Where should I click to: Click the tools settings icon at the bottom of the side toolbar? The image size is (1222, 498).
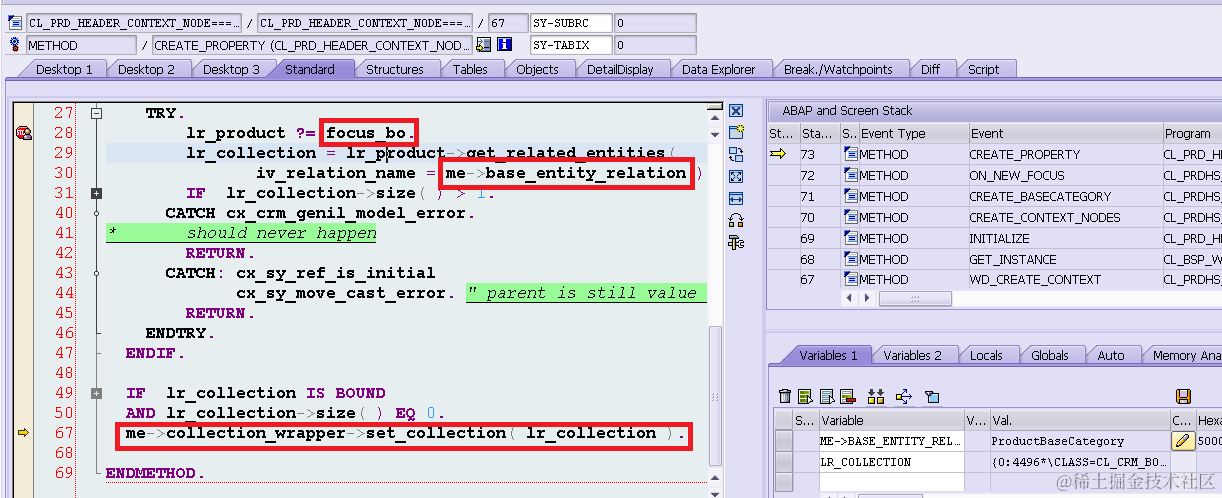(736, 242)
